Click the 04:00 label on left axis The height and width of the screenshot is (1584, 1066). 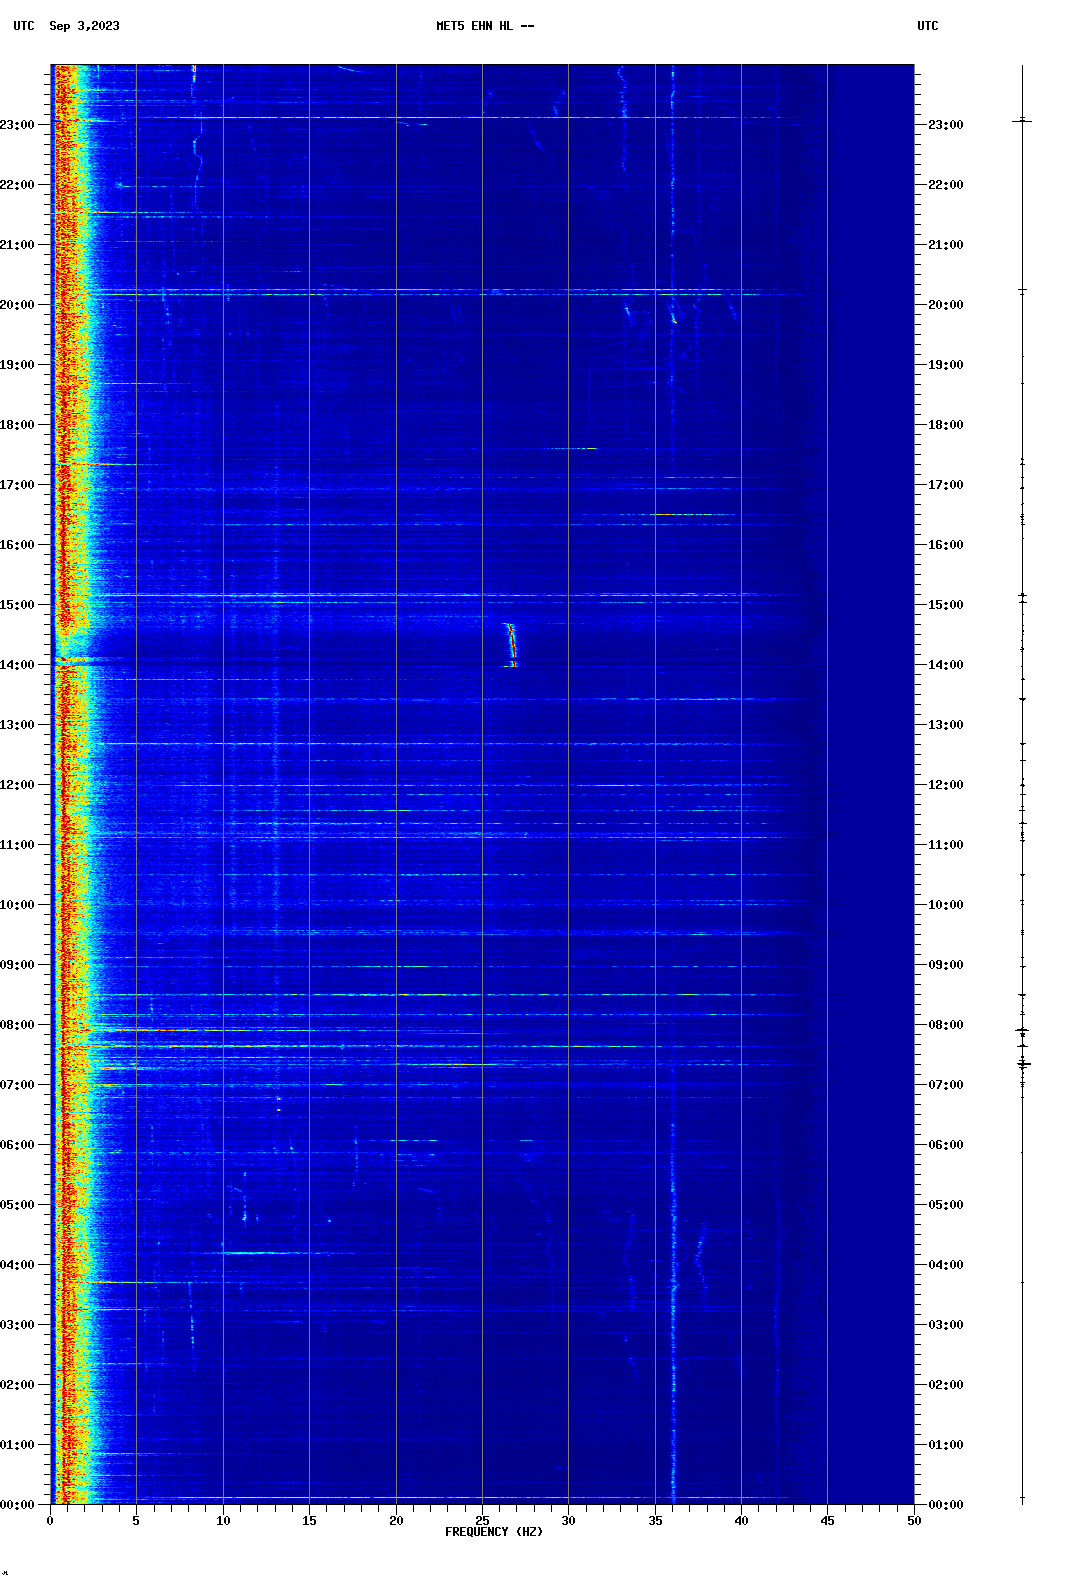coord(18,1265)
